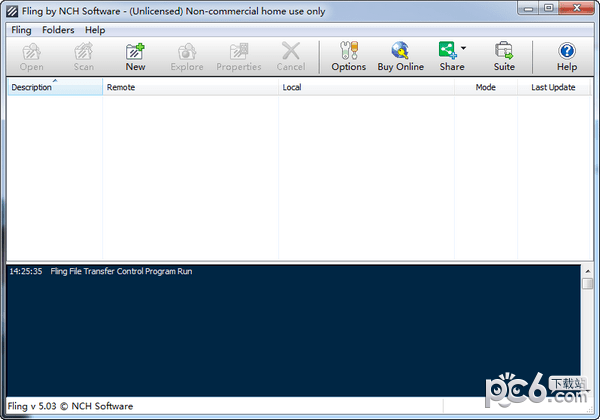
Task: Click the log panel scrollbar thumb
Action: click(x=587, y=283)
